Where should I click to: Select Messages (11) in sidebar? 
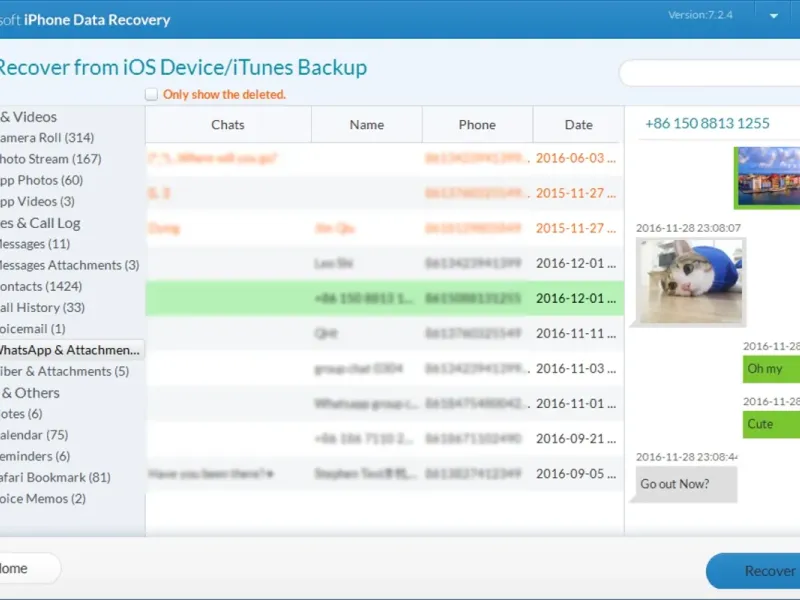coord(35,244)
